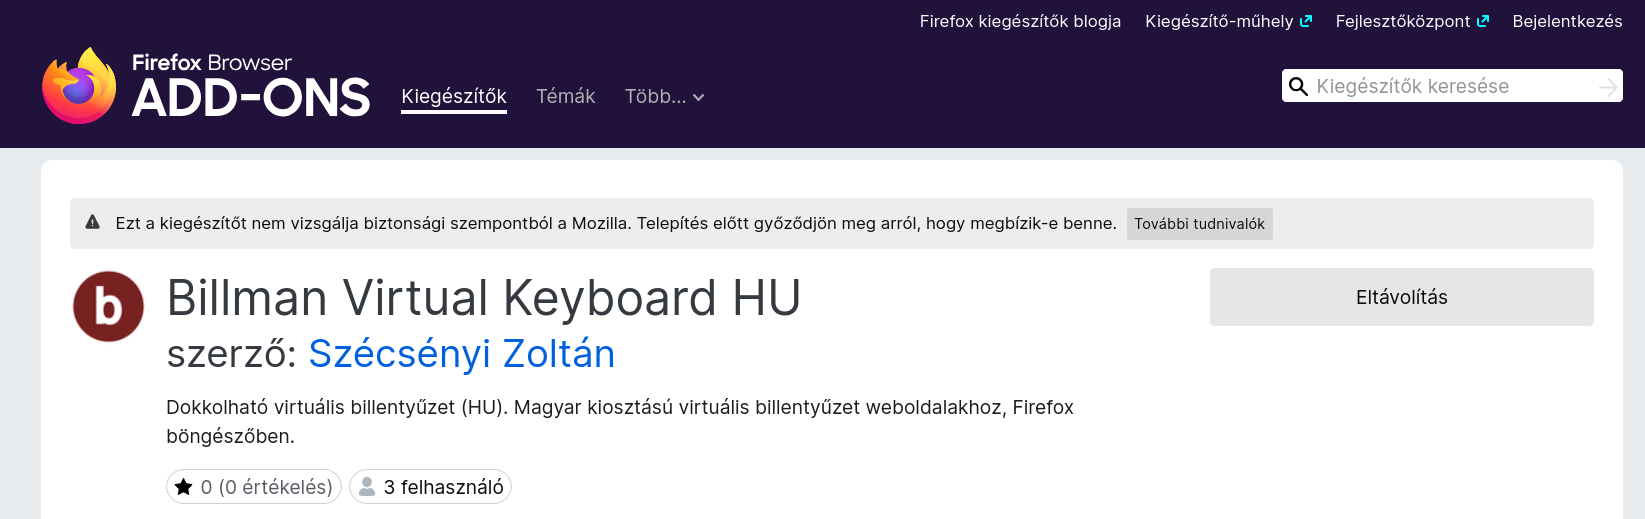Click the star rating icon
The image size is (1645, 519).
(x=184, y=487)
